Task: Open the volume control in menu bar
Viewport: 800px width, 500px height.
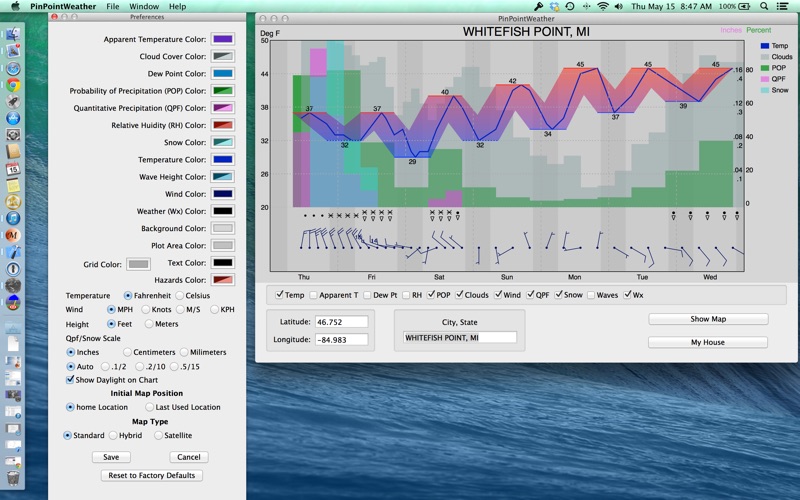Action: (618, 6)
